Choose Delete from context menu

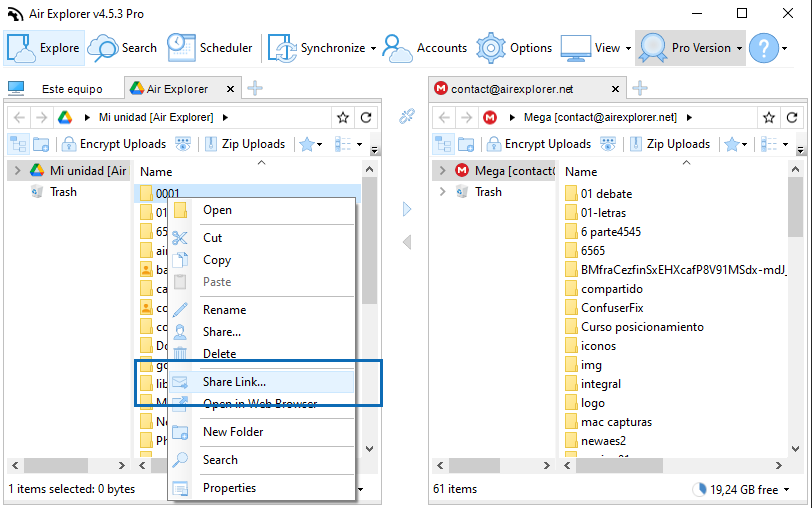coord(262,354)
